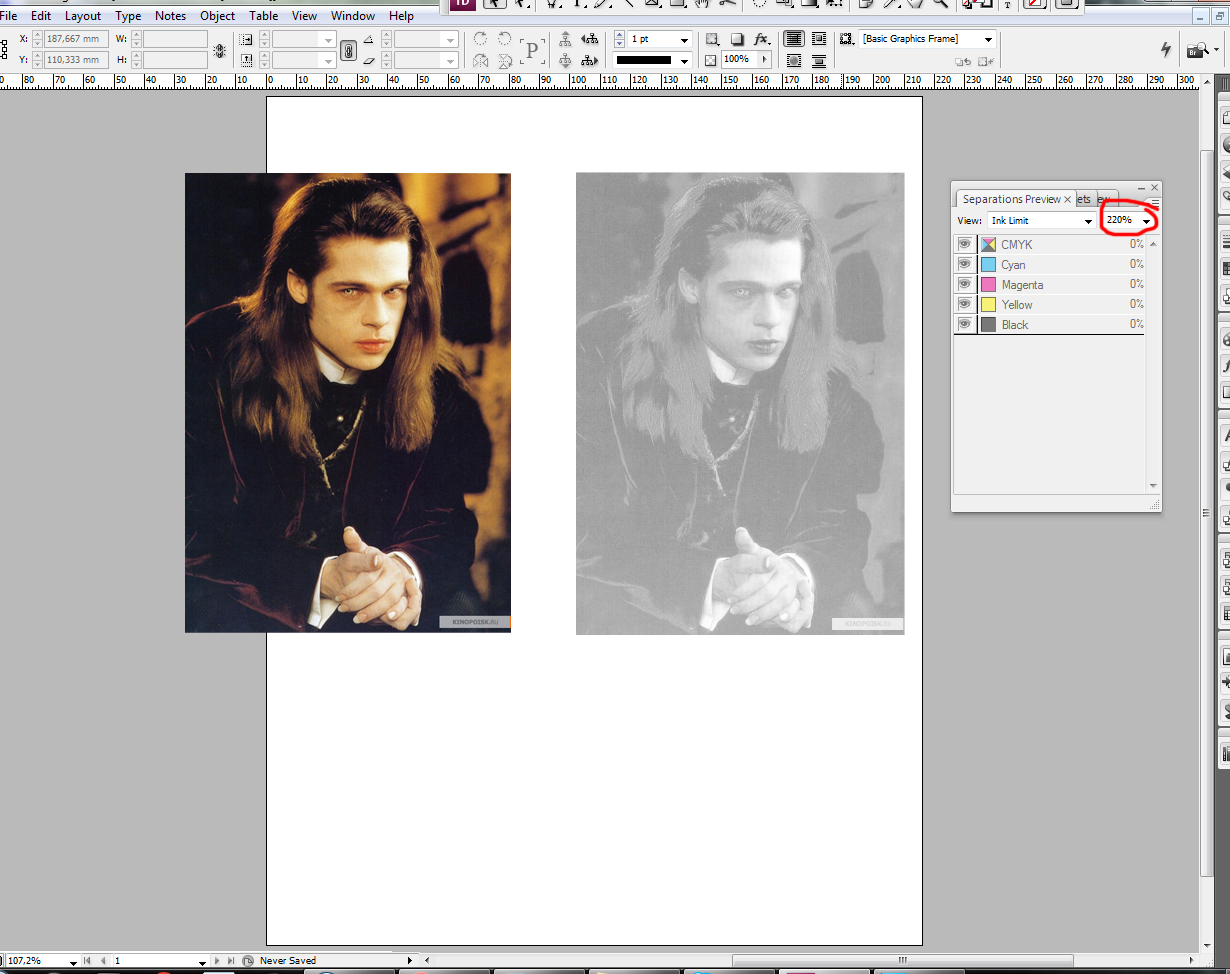Click the Never Saved status text

288,960
